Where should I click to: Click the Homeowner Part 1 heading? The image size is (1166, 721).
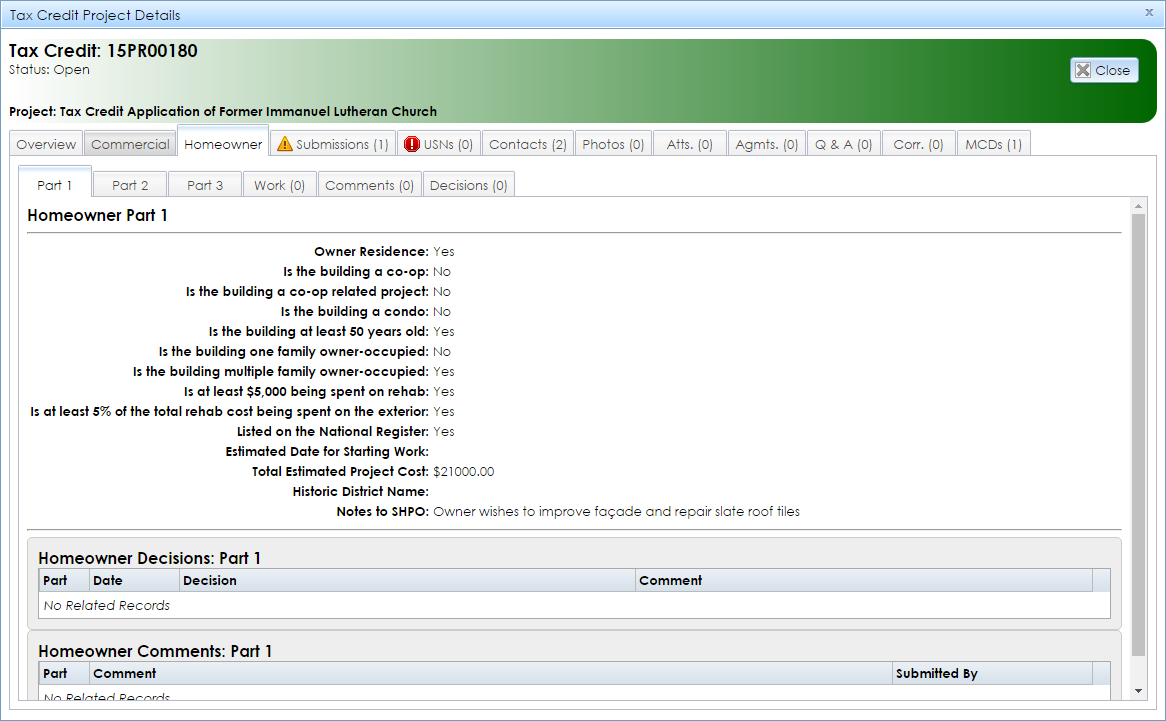coord(97,216)
